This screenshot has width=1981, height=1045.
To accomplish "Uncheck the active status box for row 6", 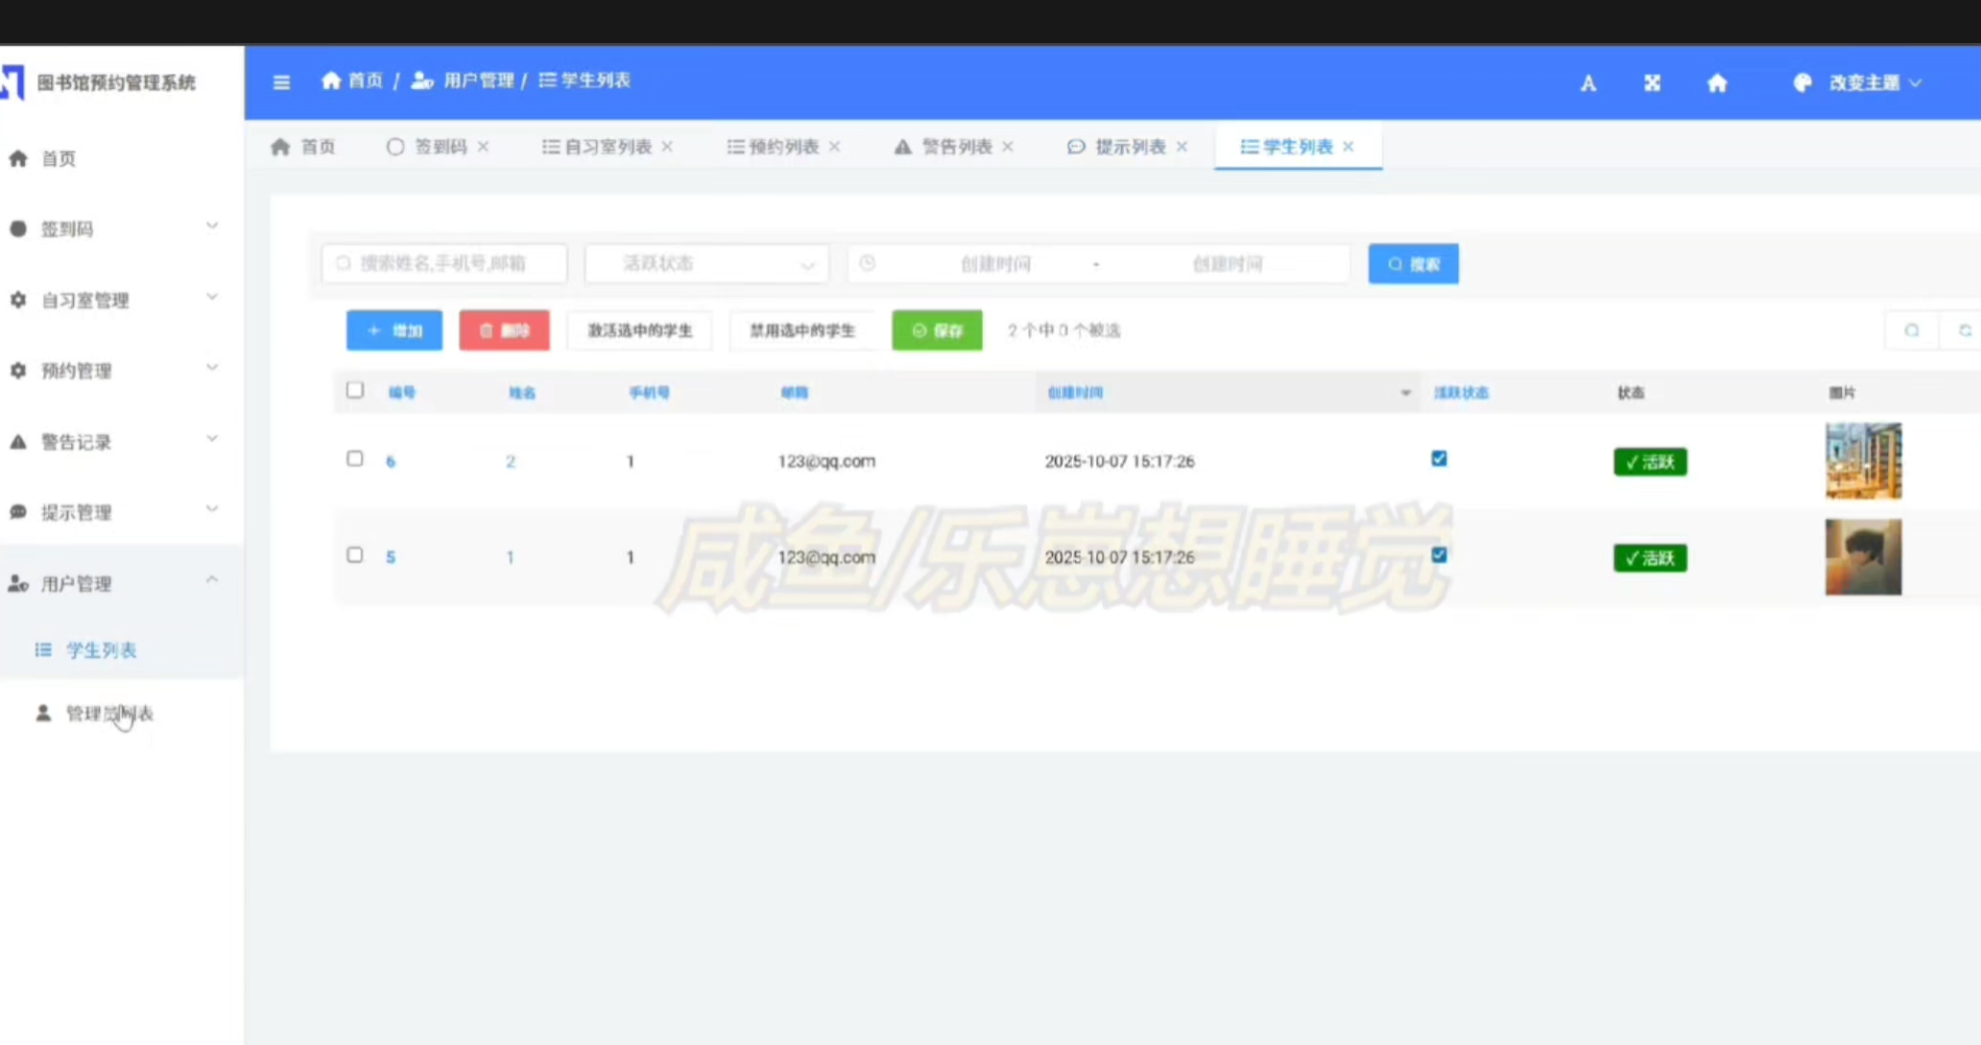I will tap(1438, 459).
